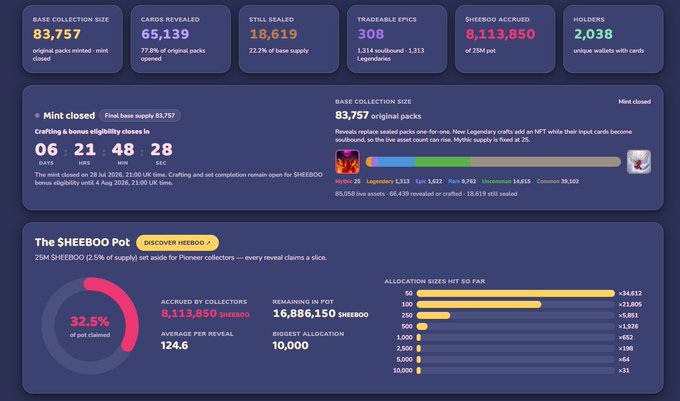
Task: Click the AVERAGE PER REVEAL value 124.6
Action: pos(174,346)
